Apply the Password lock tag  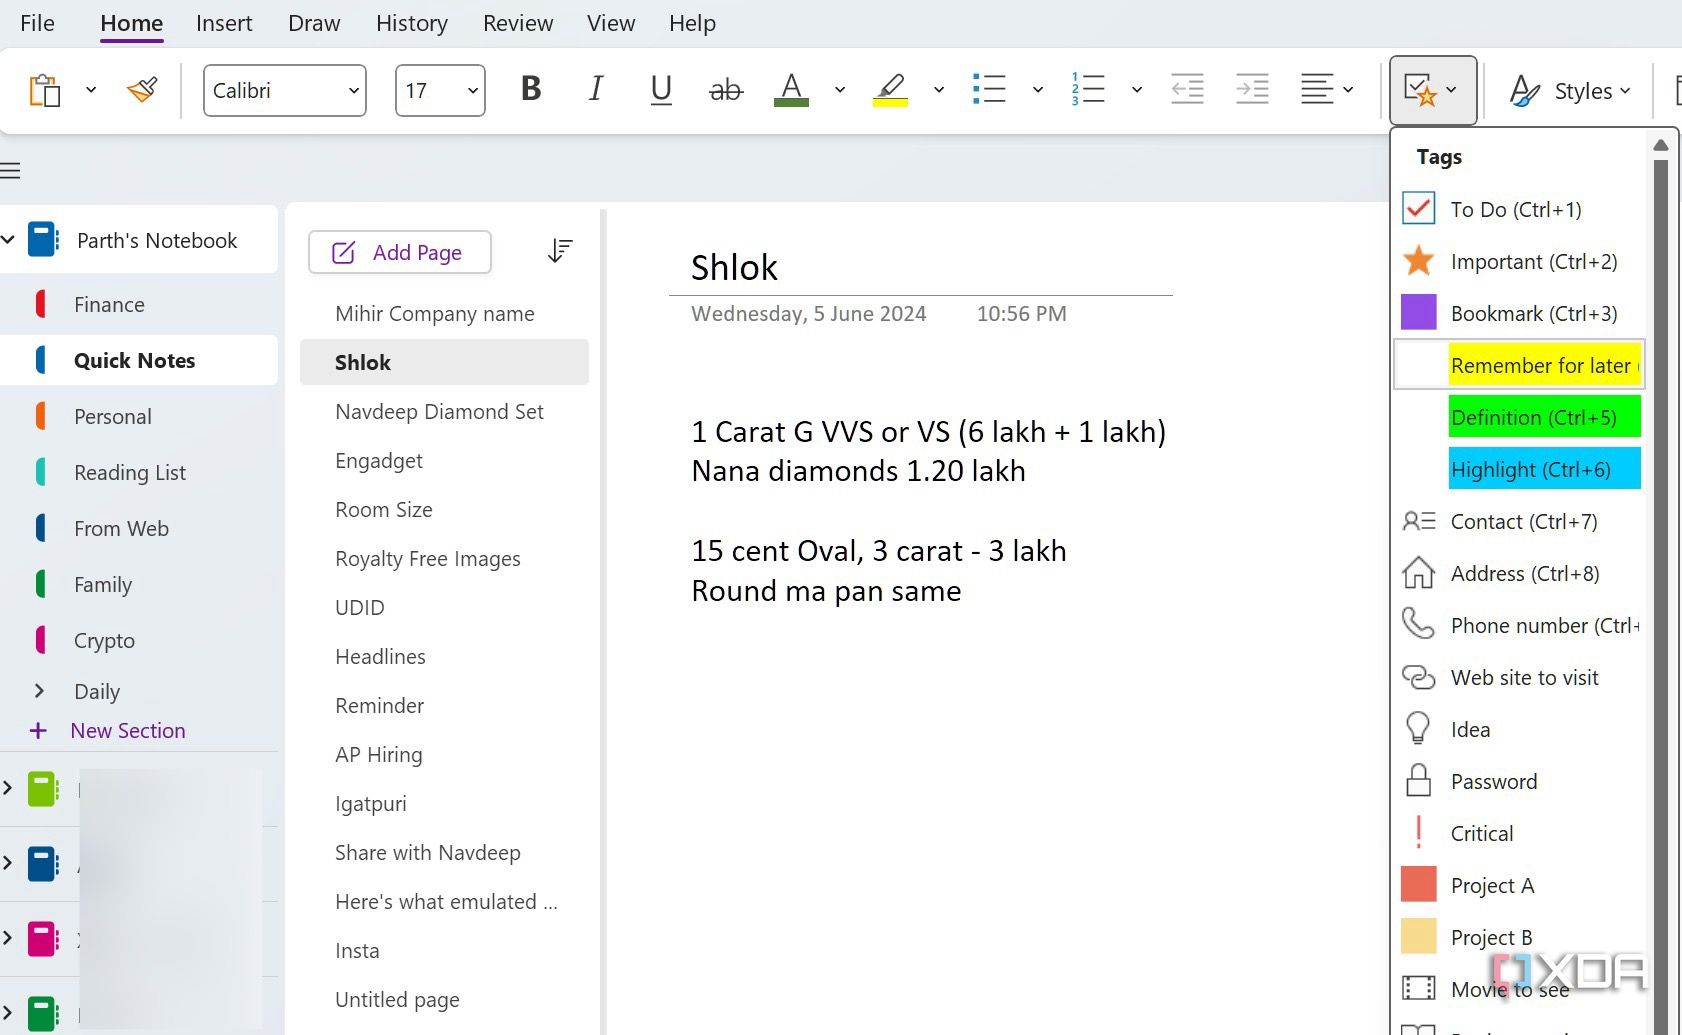tap(1518, 781)
